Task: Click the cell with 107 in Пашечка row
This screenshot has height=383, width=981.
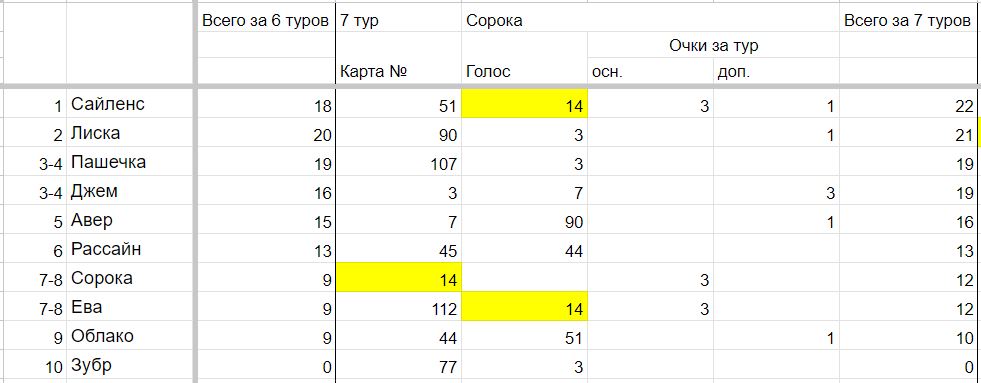Action: tap(399, 162)
